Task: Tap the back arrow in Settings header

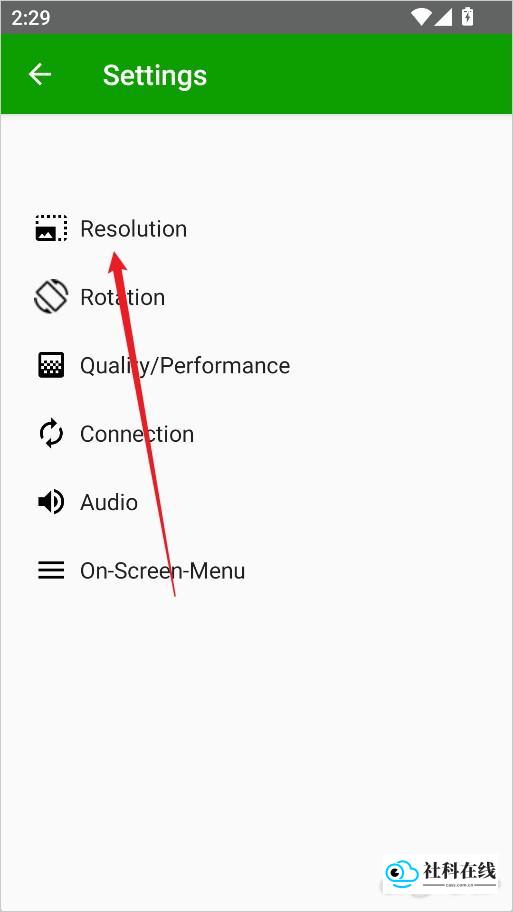Action: pyautogui.click(x=40, y=74)
